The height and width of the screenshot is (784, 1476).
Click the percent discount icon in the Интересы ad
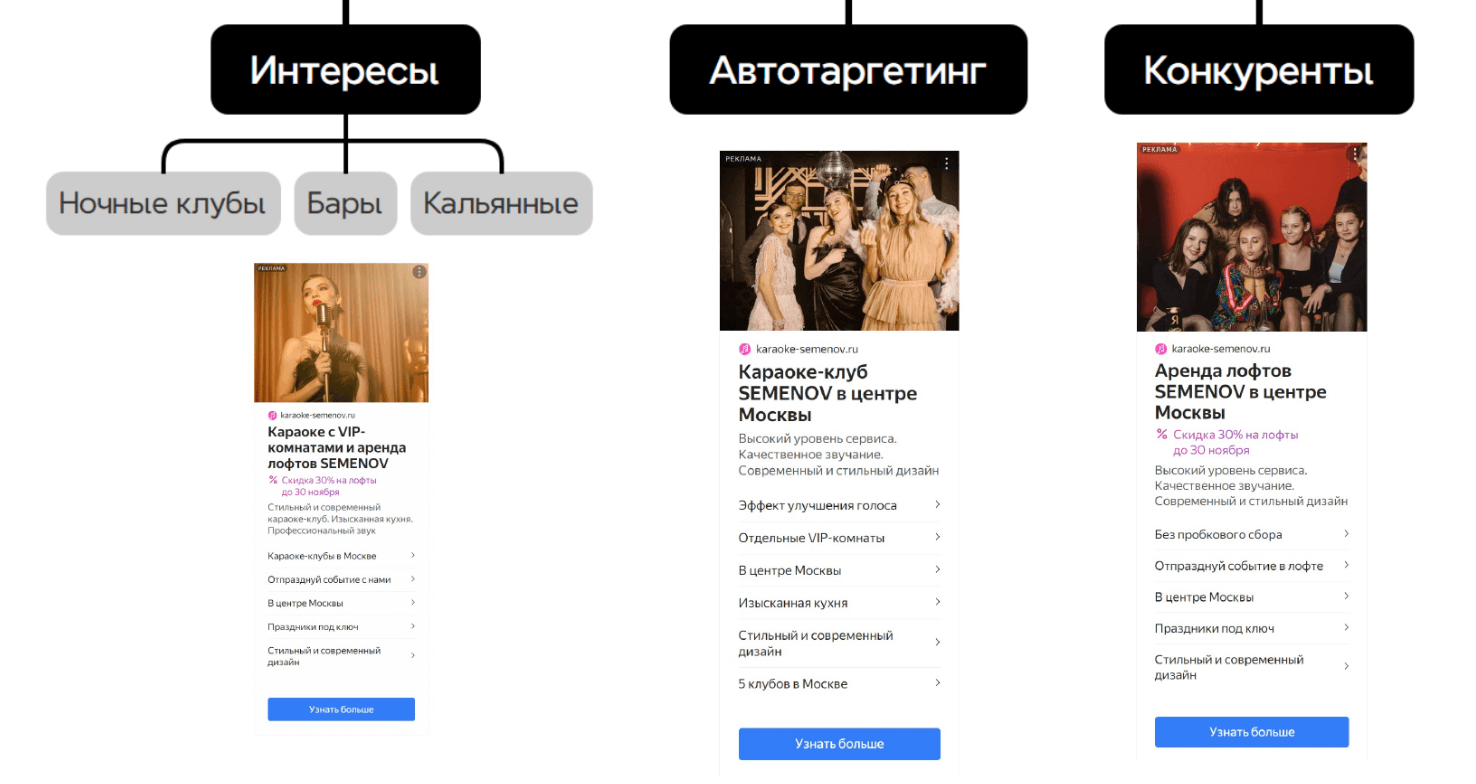coord(273,480)
